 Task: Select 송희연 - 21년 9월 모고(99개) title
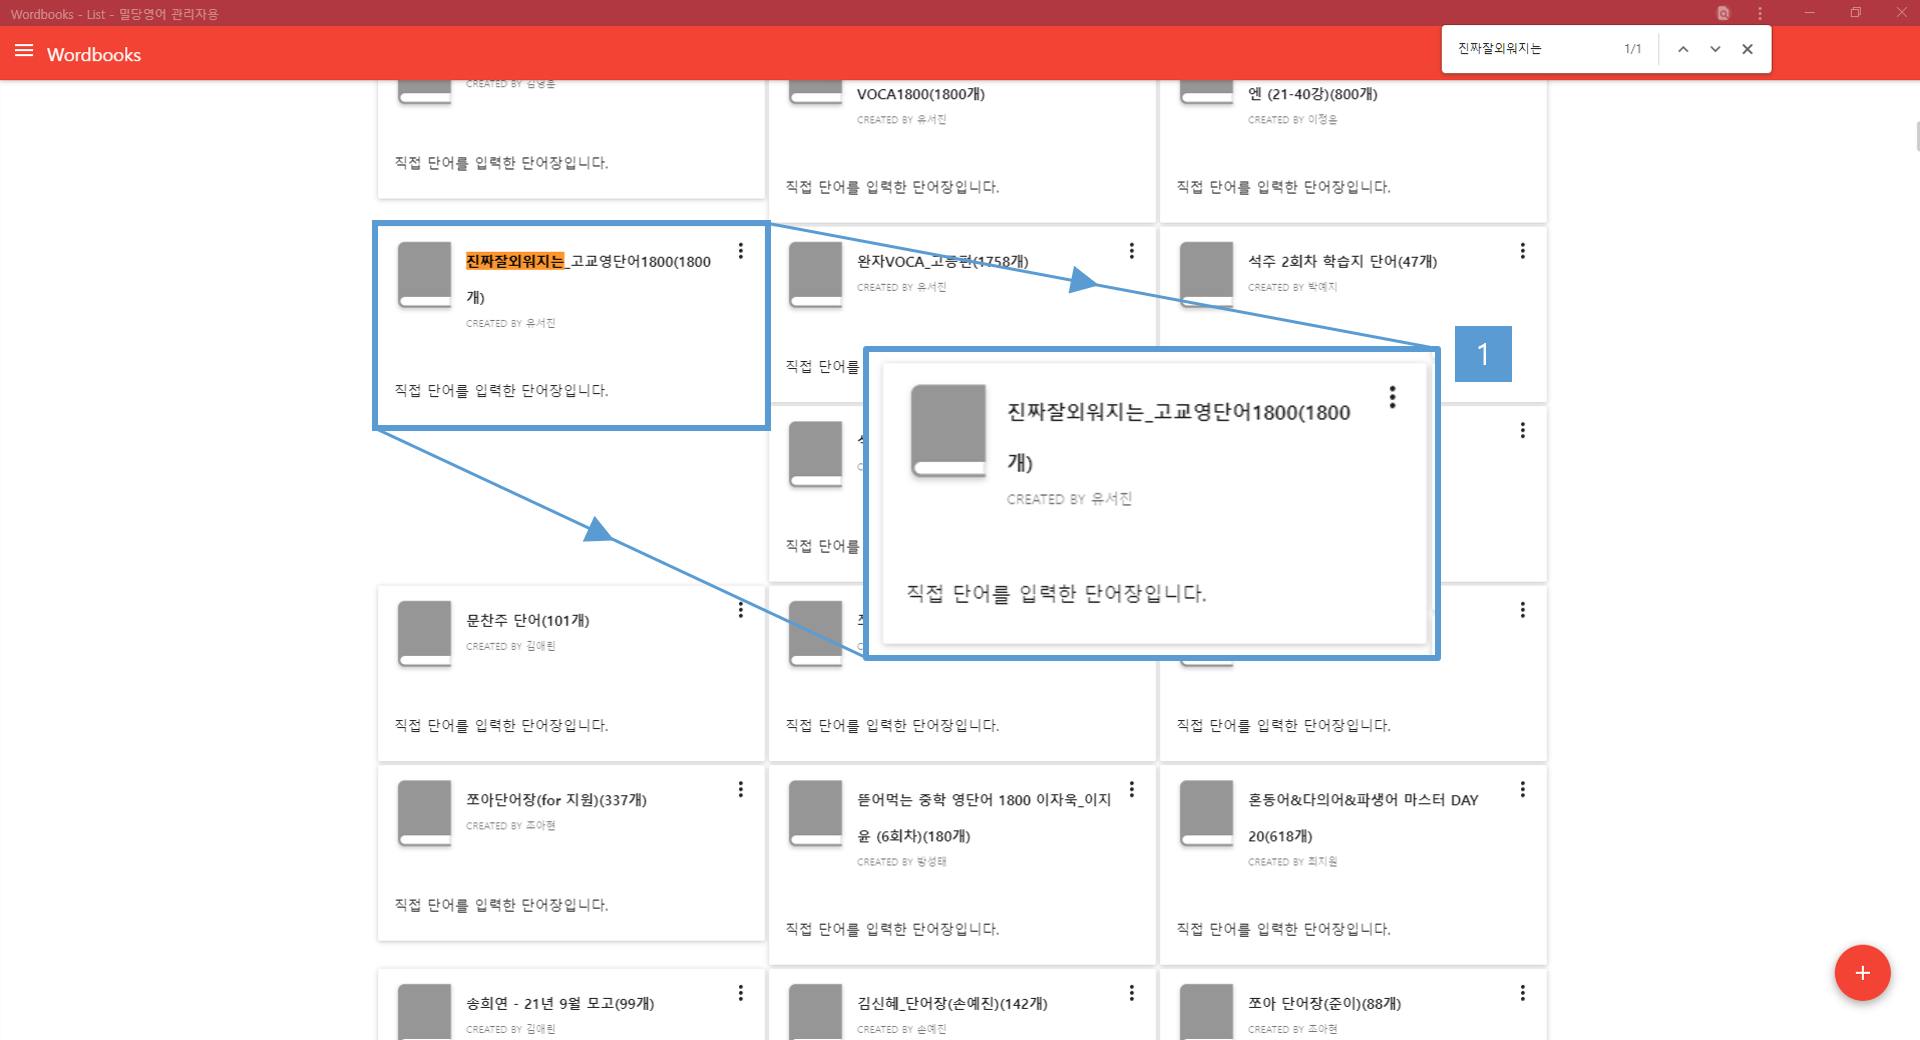560,1003
